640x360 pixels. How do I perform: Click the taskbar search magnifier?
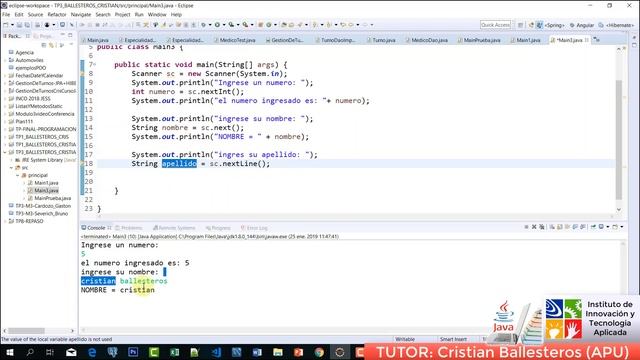click(30, 352)
